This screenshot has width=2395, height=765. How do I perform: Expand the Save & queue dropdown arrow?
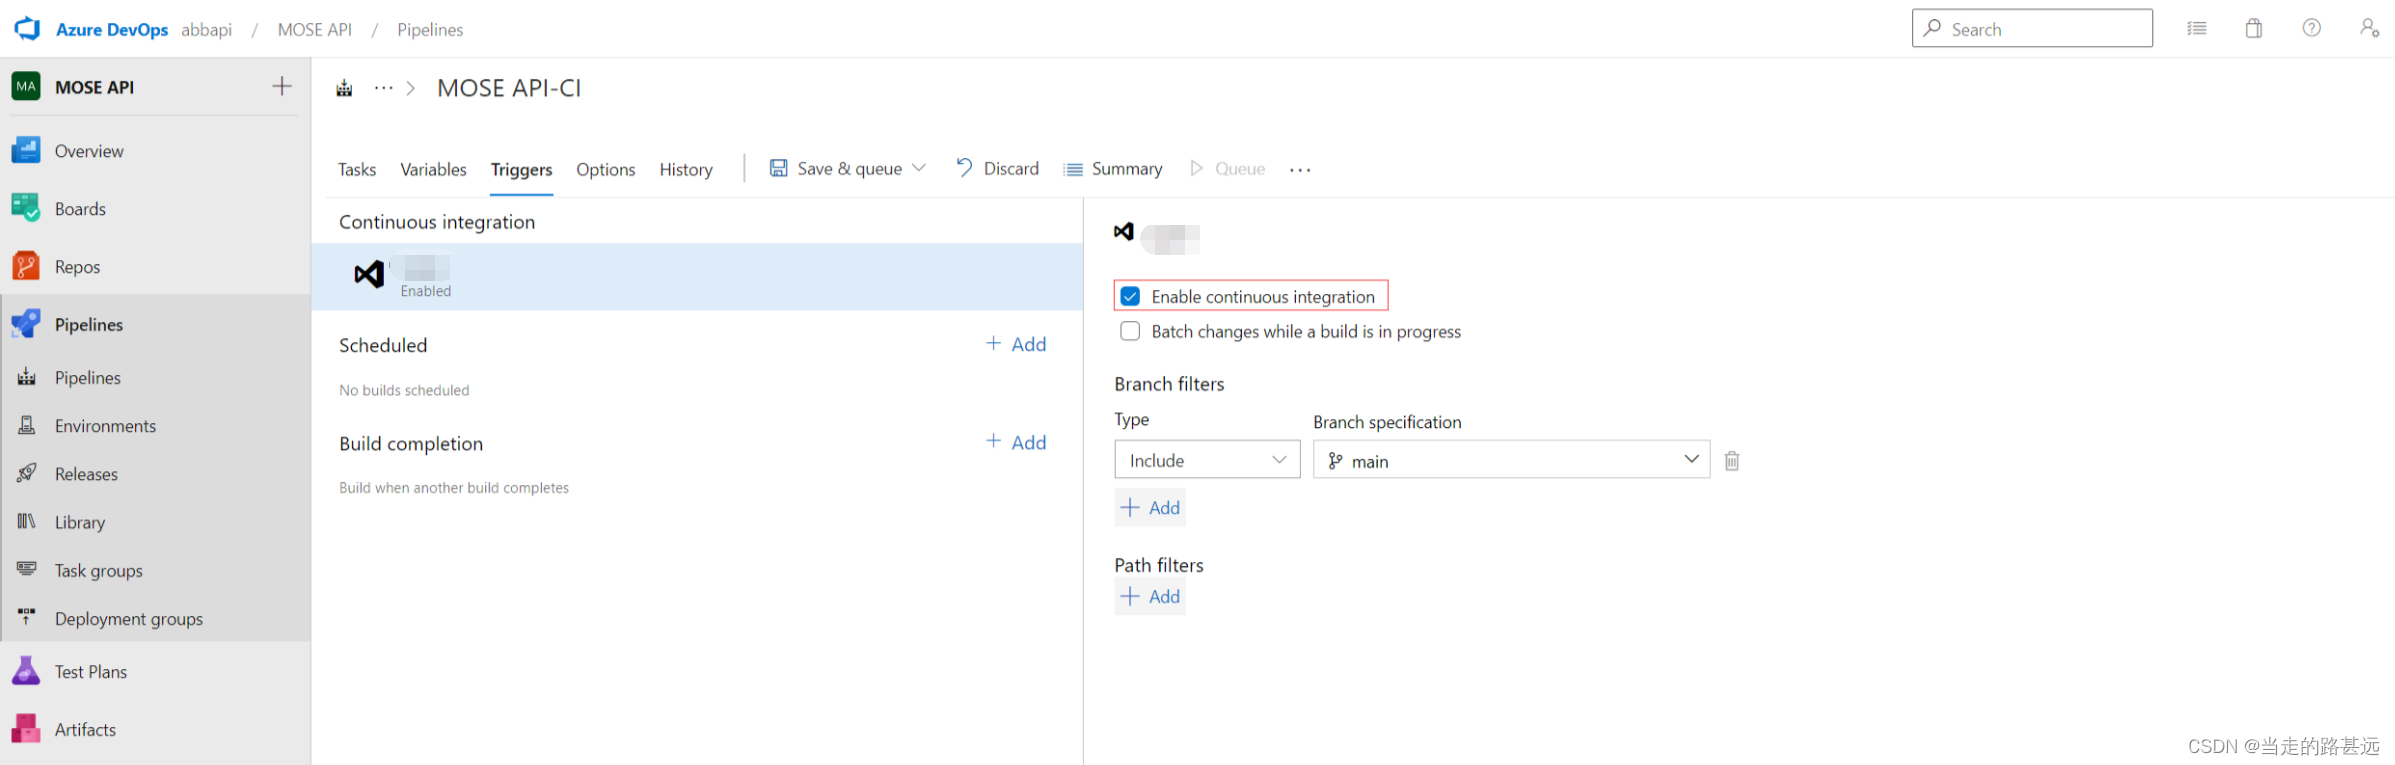pyautogui.click(x=919, y=168)
